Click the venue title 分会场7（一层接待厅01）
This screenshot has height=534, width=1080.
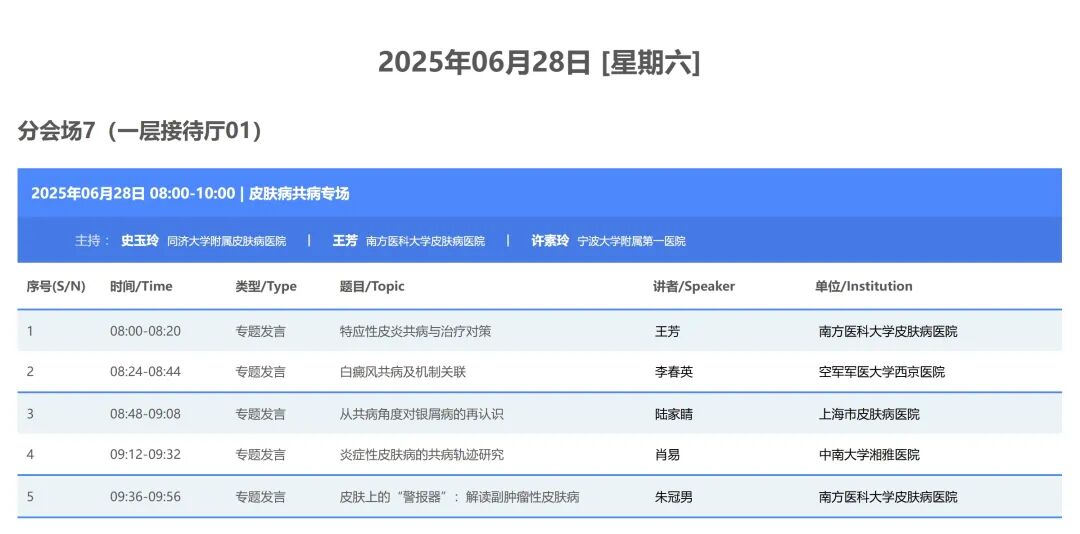[x=140, y=130]
